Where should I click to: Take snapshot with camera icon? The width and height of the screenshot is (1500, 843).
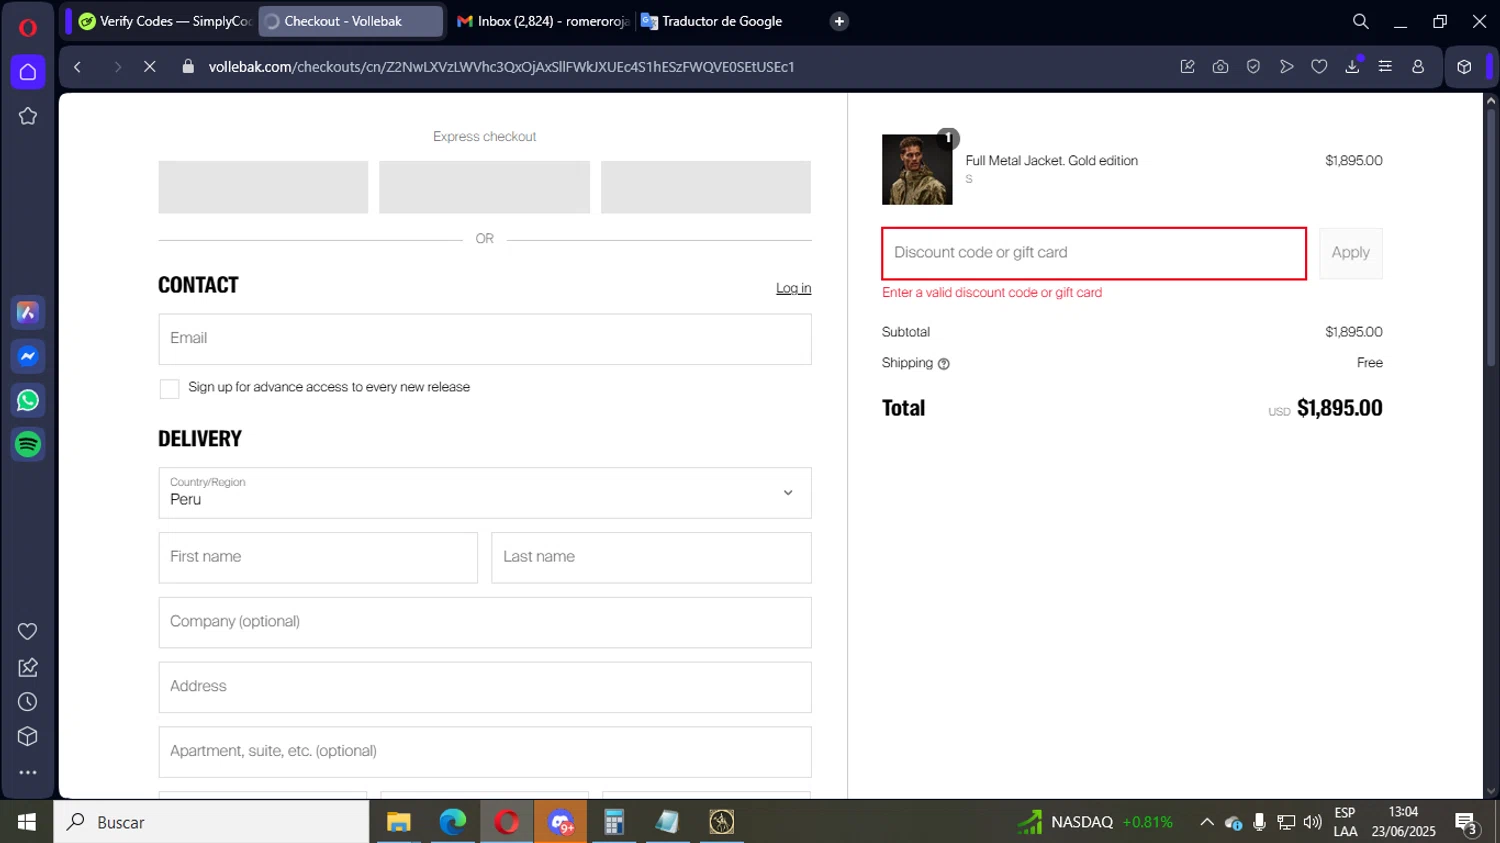coord(1220,67)
